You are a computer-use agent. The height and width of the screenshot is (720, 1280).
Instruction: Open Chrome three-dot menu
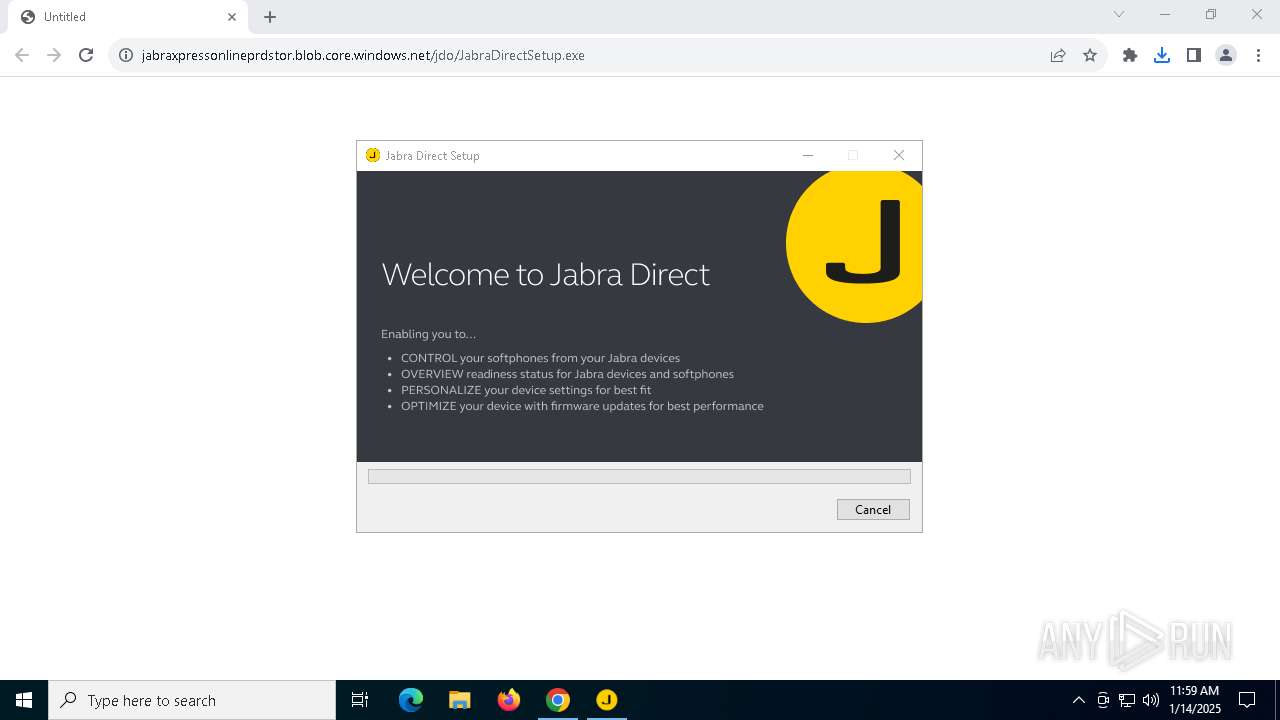pos(1258,55)
